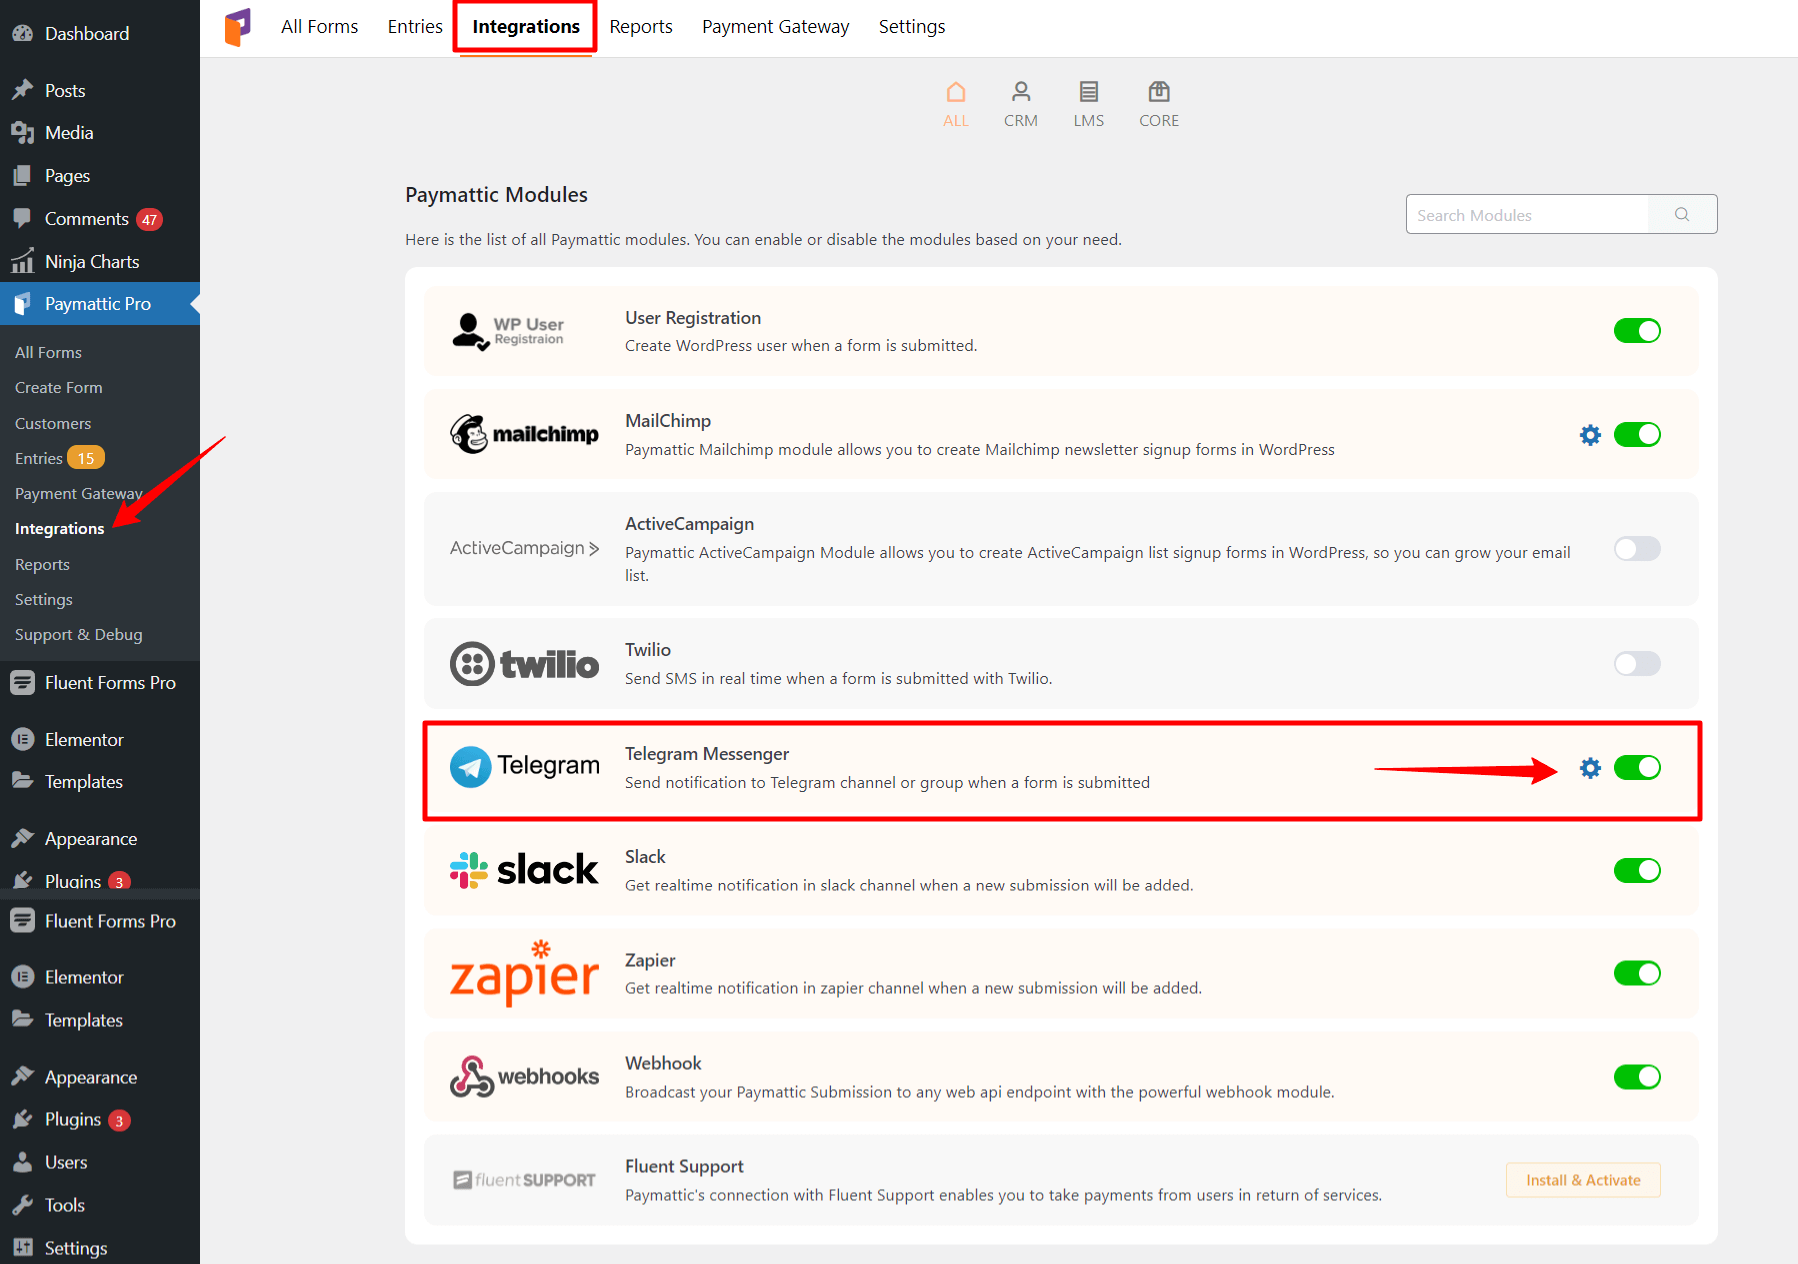Open All Forms in Paymattic submenu
The image size is (1798, 1264).
[x=49, y=353]
